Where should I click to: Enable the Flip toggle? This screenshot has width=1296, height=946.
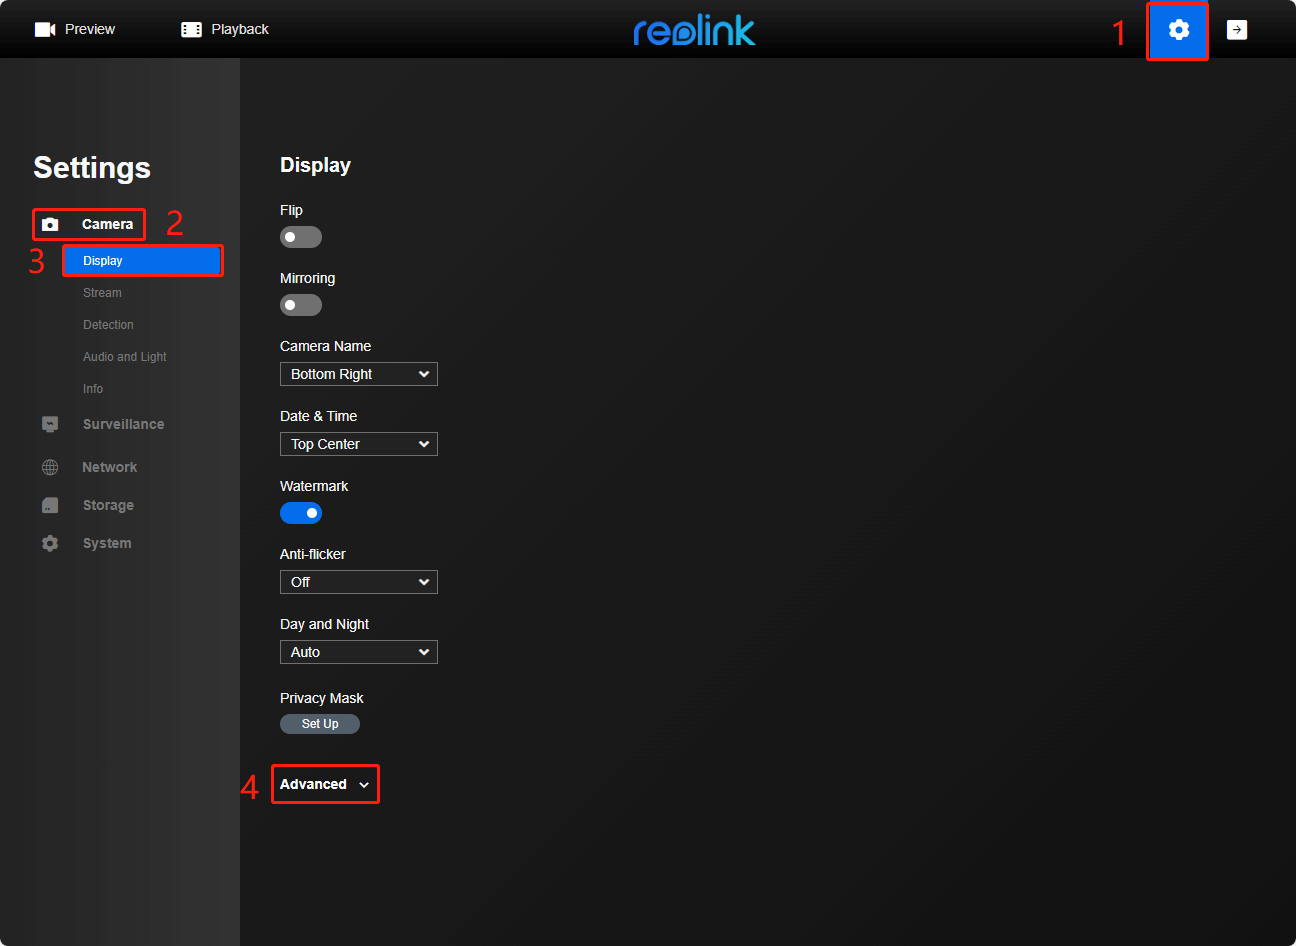click(300, 237)
